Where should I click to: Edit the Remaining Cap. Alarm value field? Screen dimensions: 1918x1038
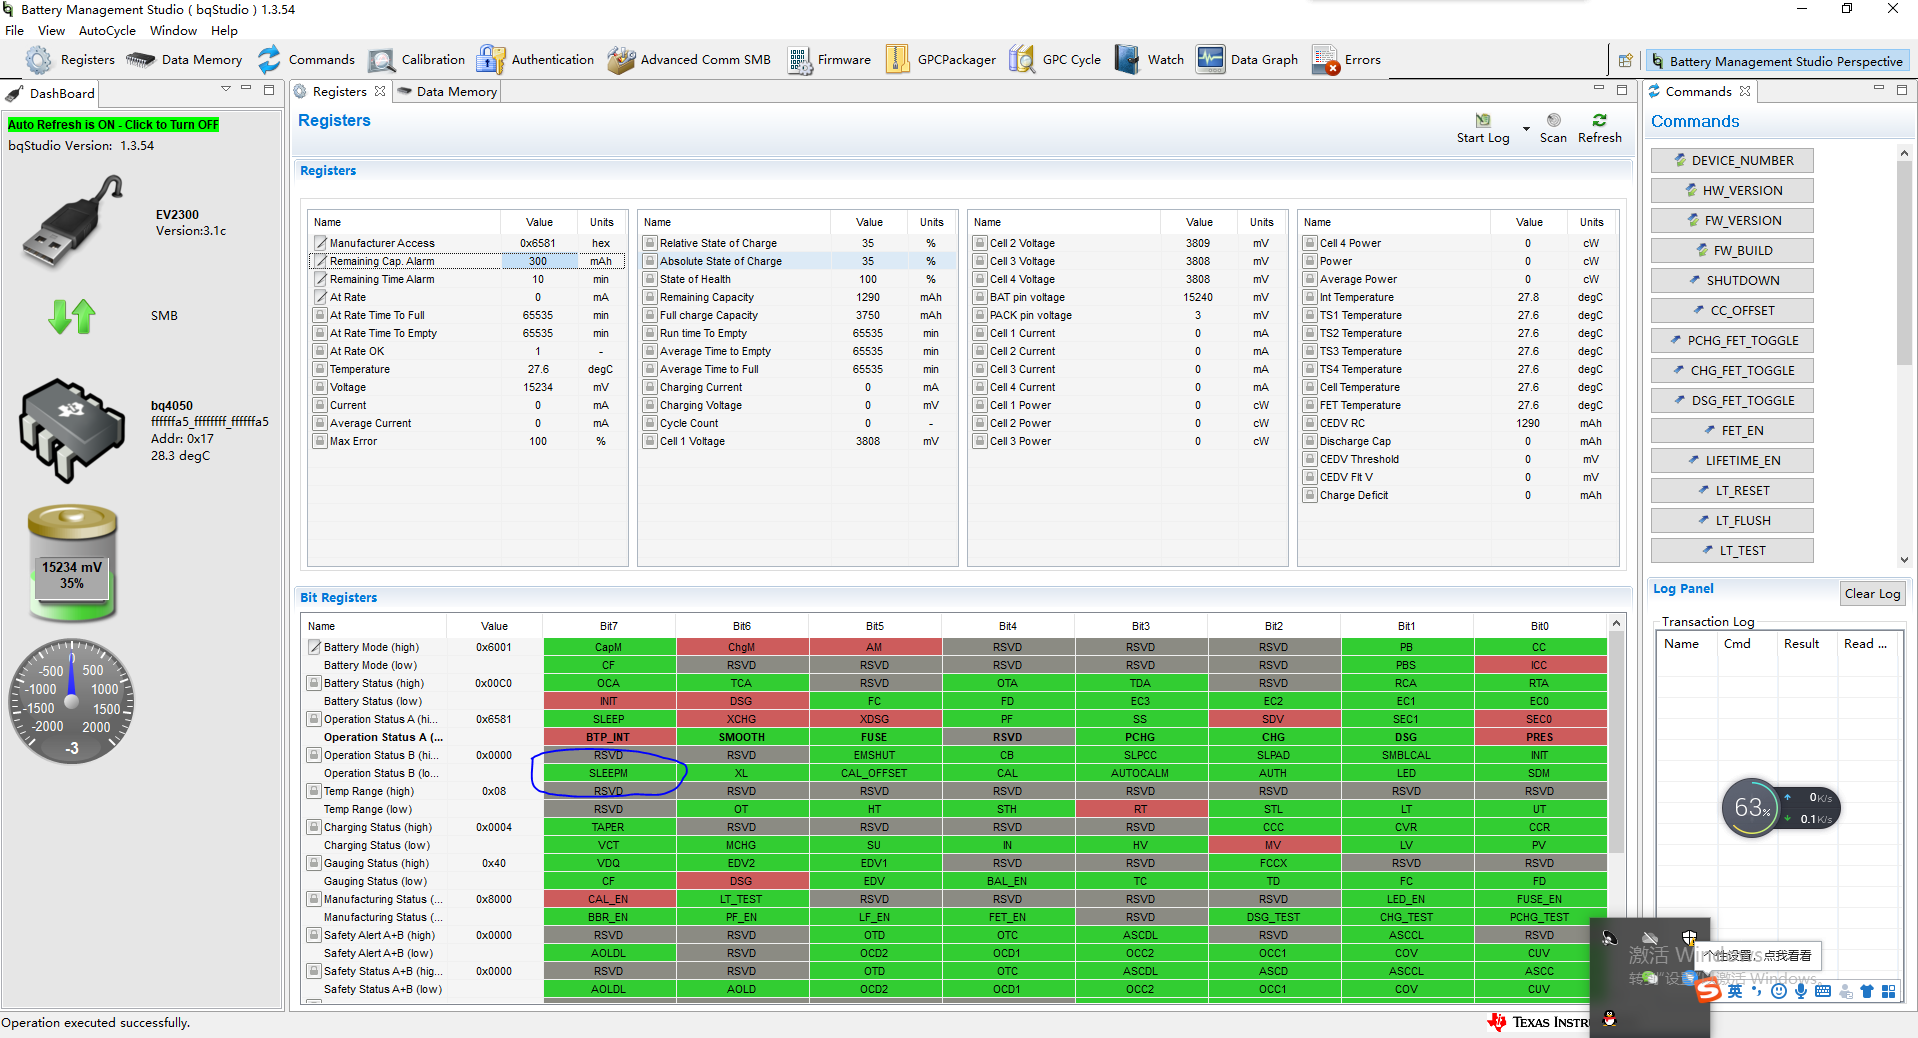[539, 261]
